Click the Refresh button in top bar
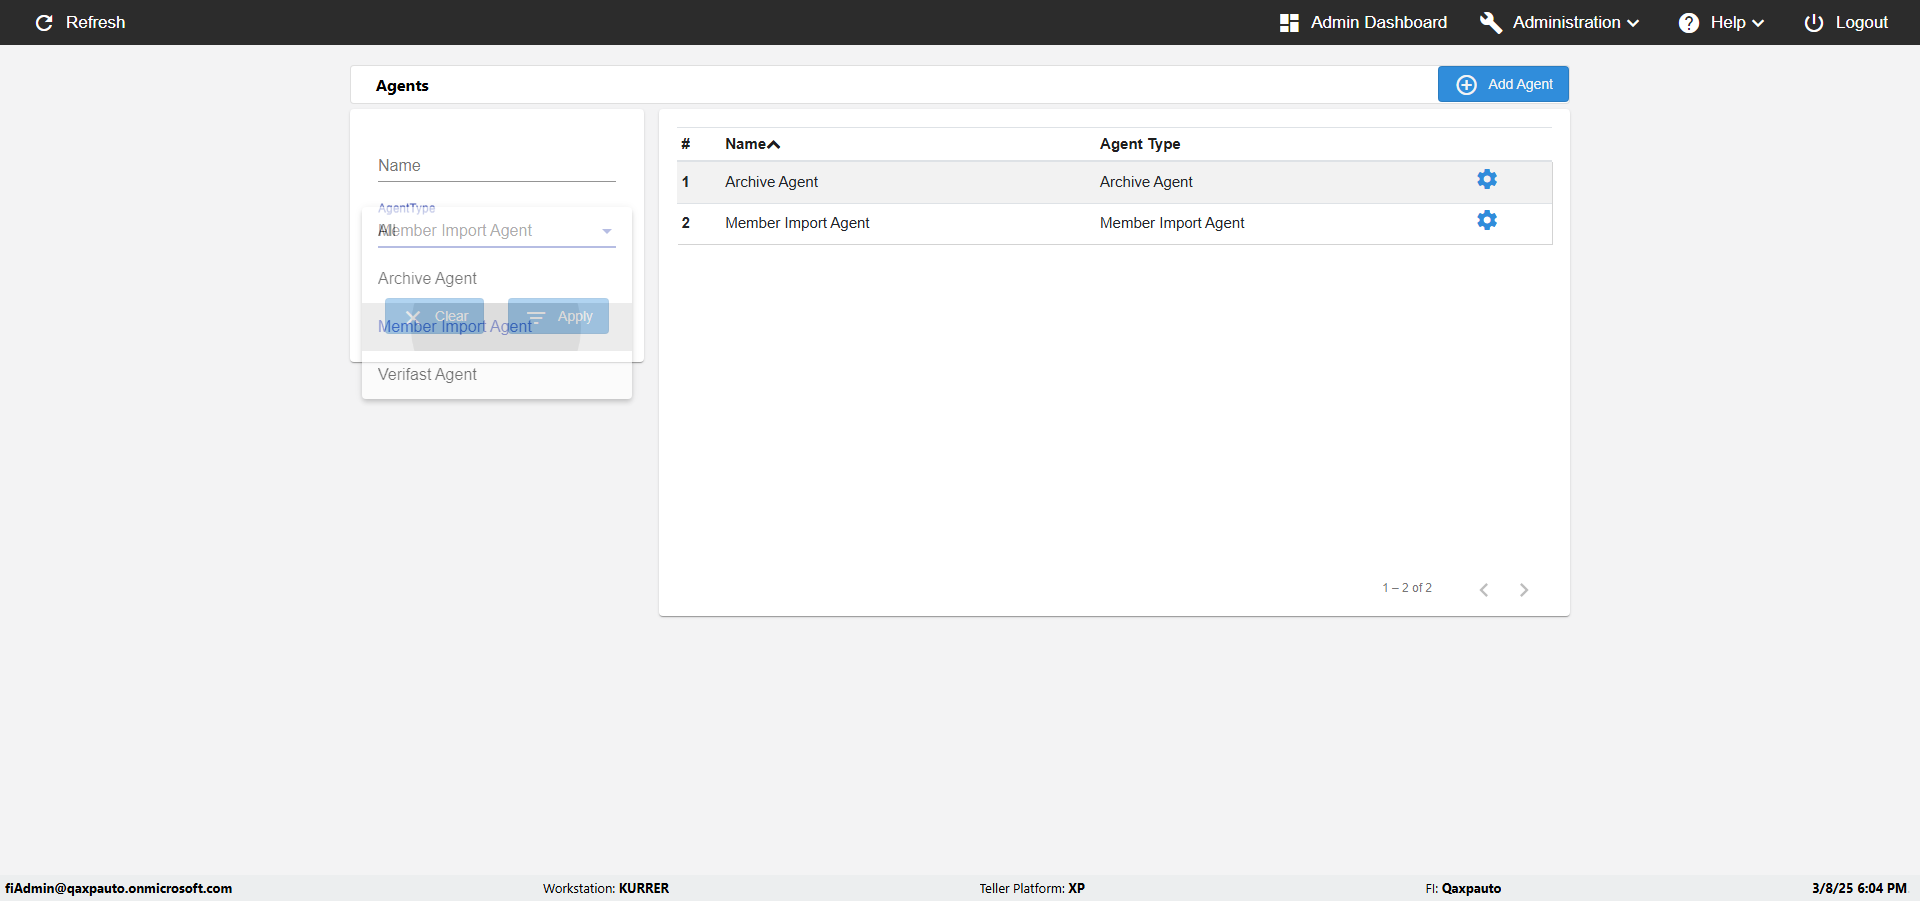Image resolution: width=1920 pixels, height=901 pixels. tap(80, 22)
